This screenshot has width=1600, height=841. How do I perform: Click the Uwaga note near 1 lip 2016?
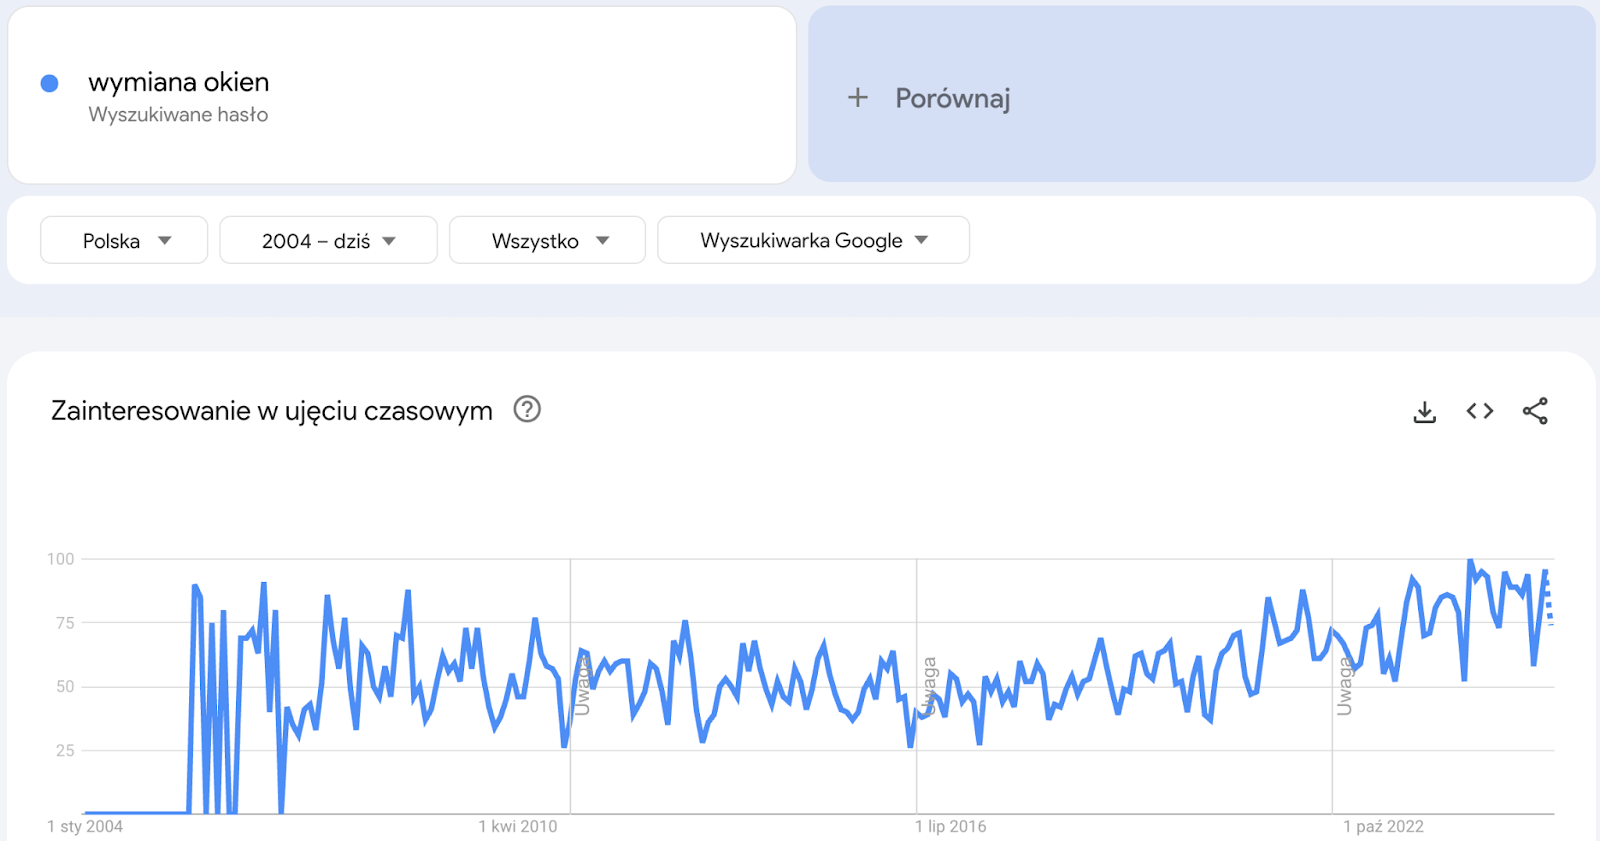929,686
